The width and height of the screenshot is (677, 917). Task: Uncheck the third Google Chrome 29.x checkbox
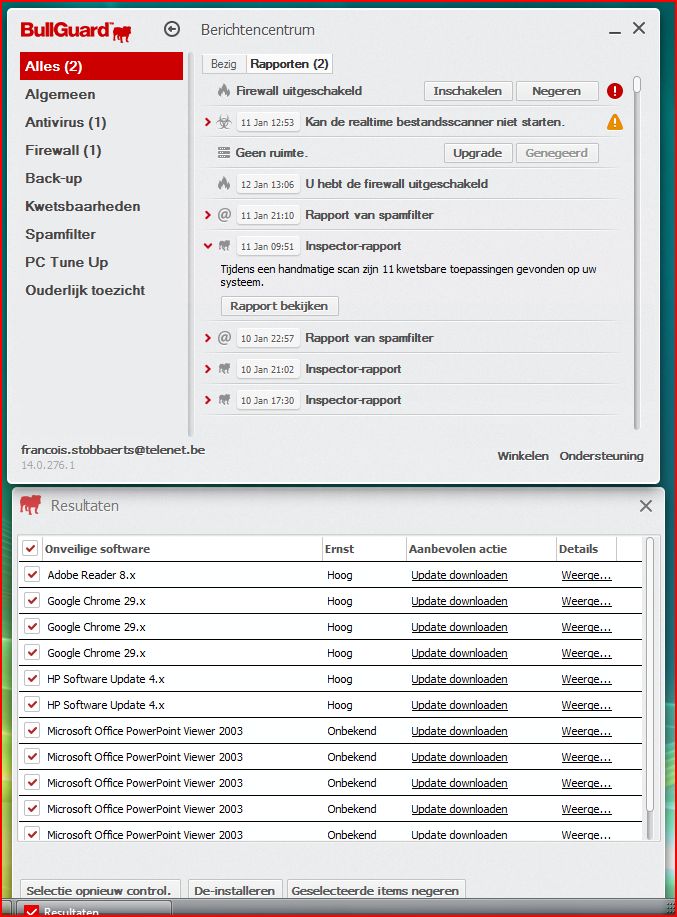pyautogui.click(x=32, y=653)
